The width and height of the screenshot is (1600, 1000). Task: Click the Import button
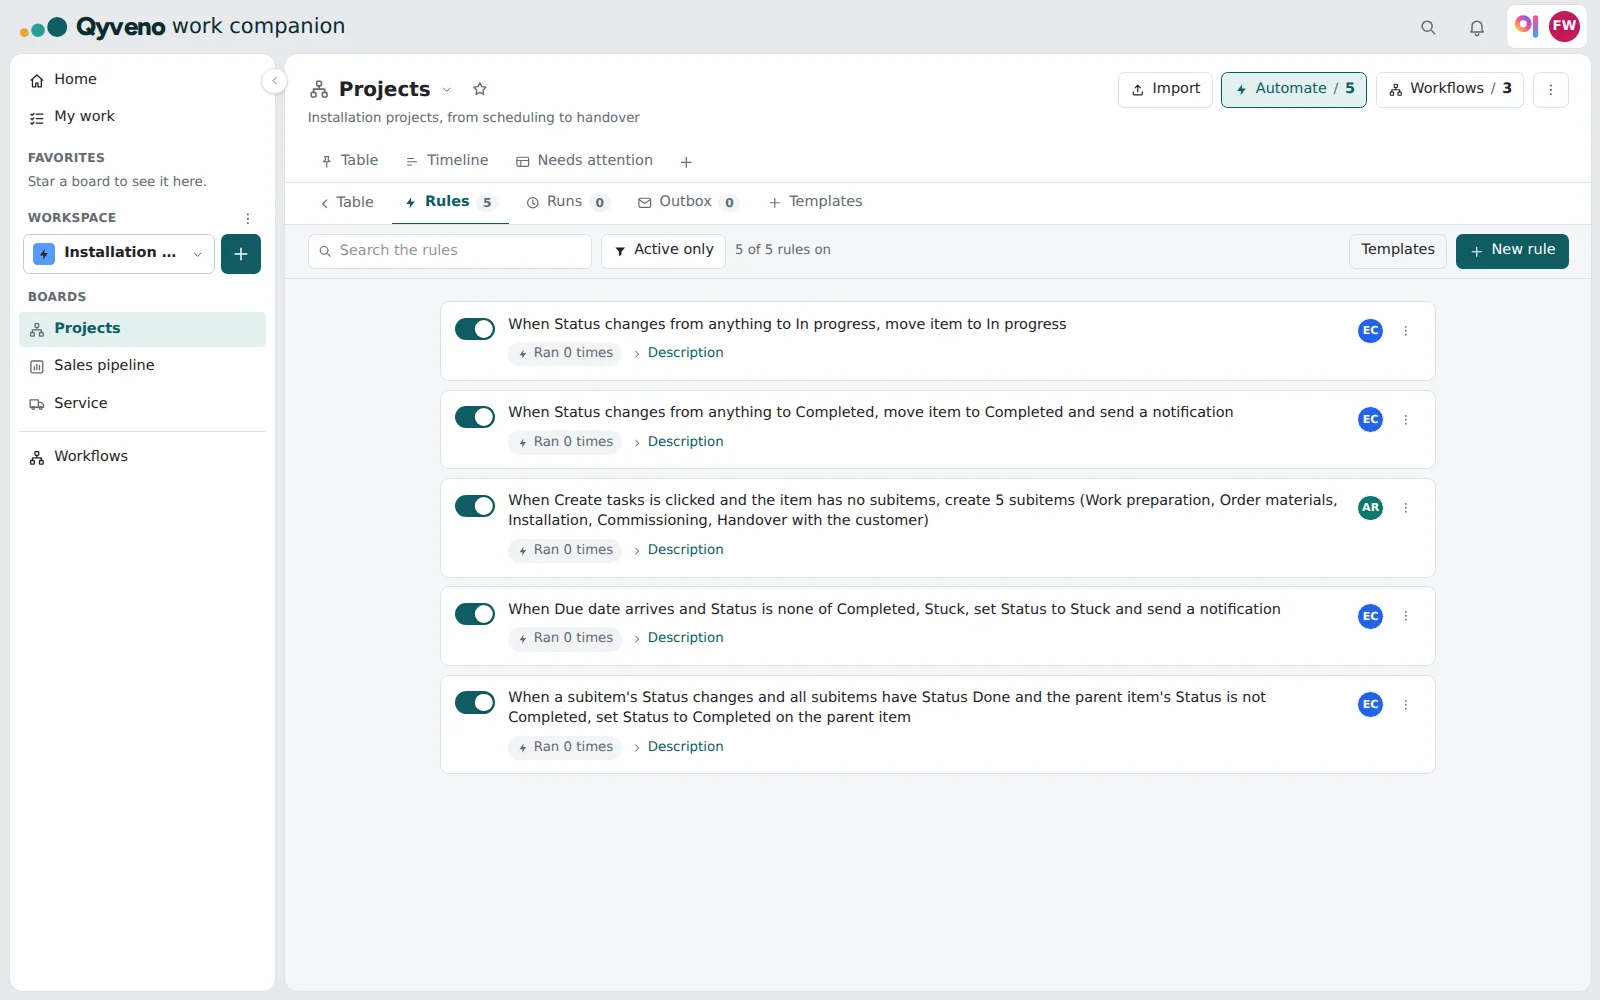(1165, 89)
